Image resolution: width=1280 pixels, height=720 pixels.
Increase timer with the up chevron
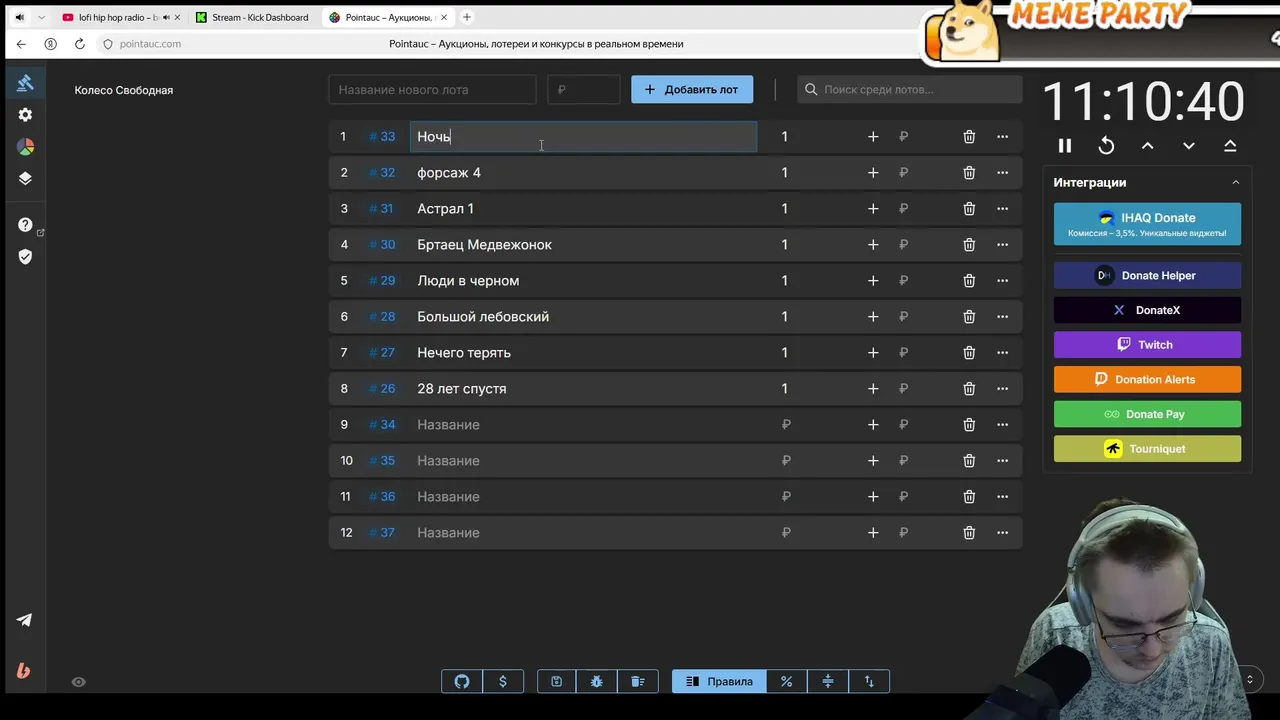click(x=1147, y=146)
